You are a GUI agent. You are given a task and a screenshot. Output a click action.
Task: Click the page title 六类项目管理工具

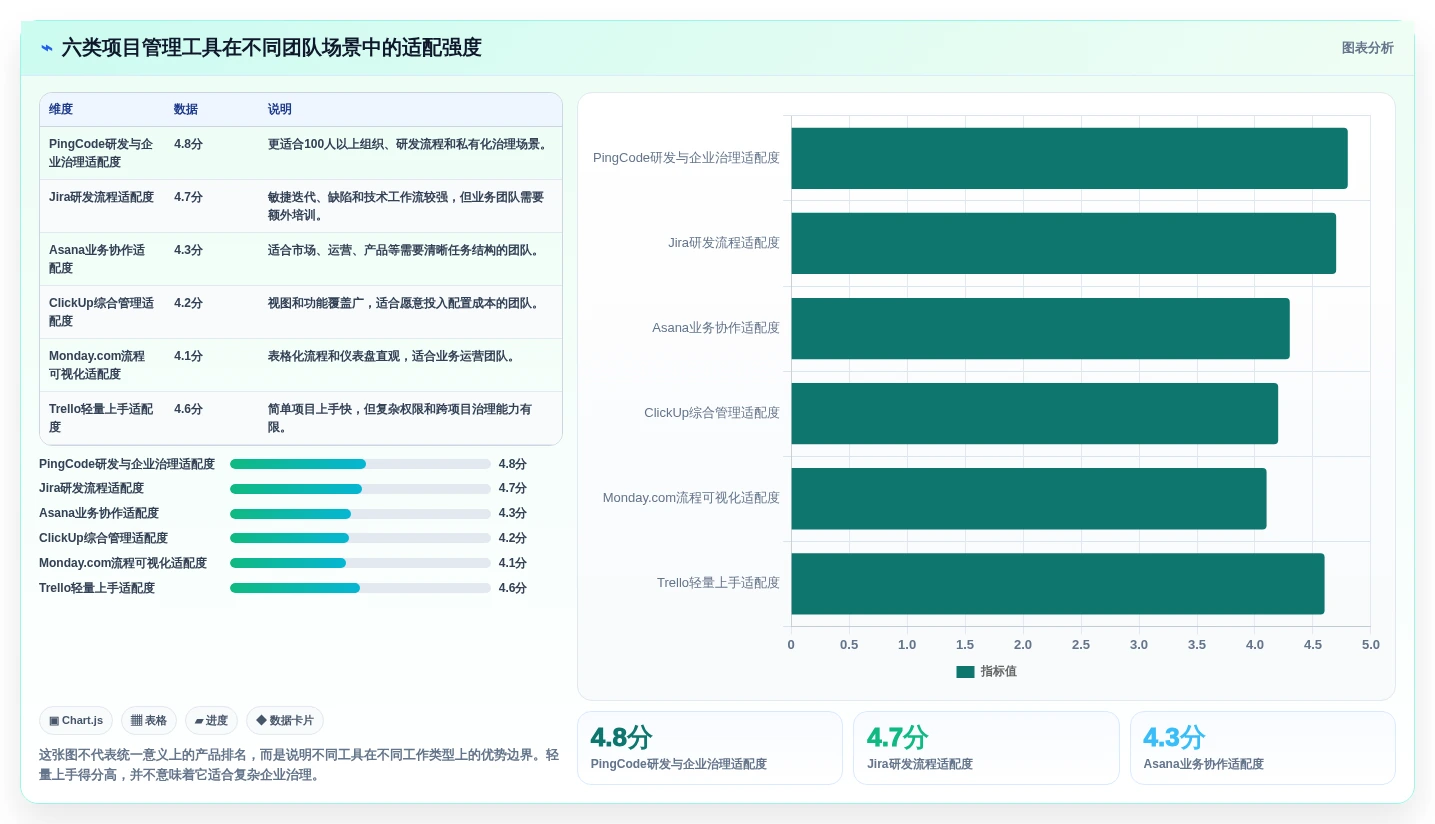pyautogui.click(x=271, y=48)
